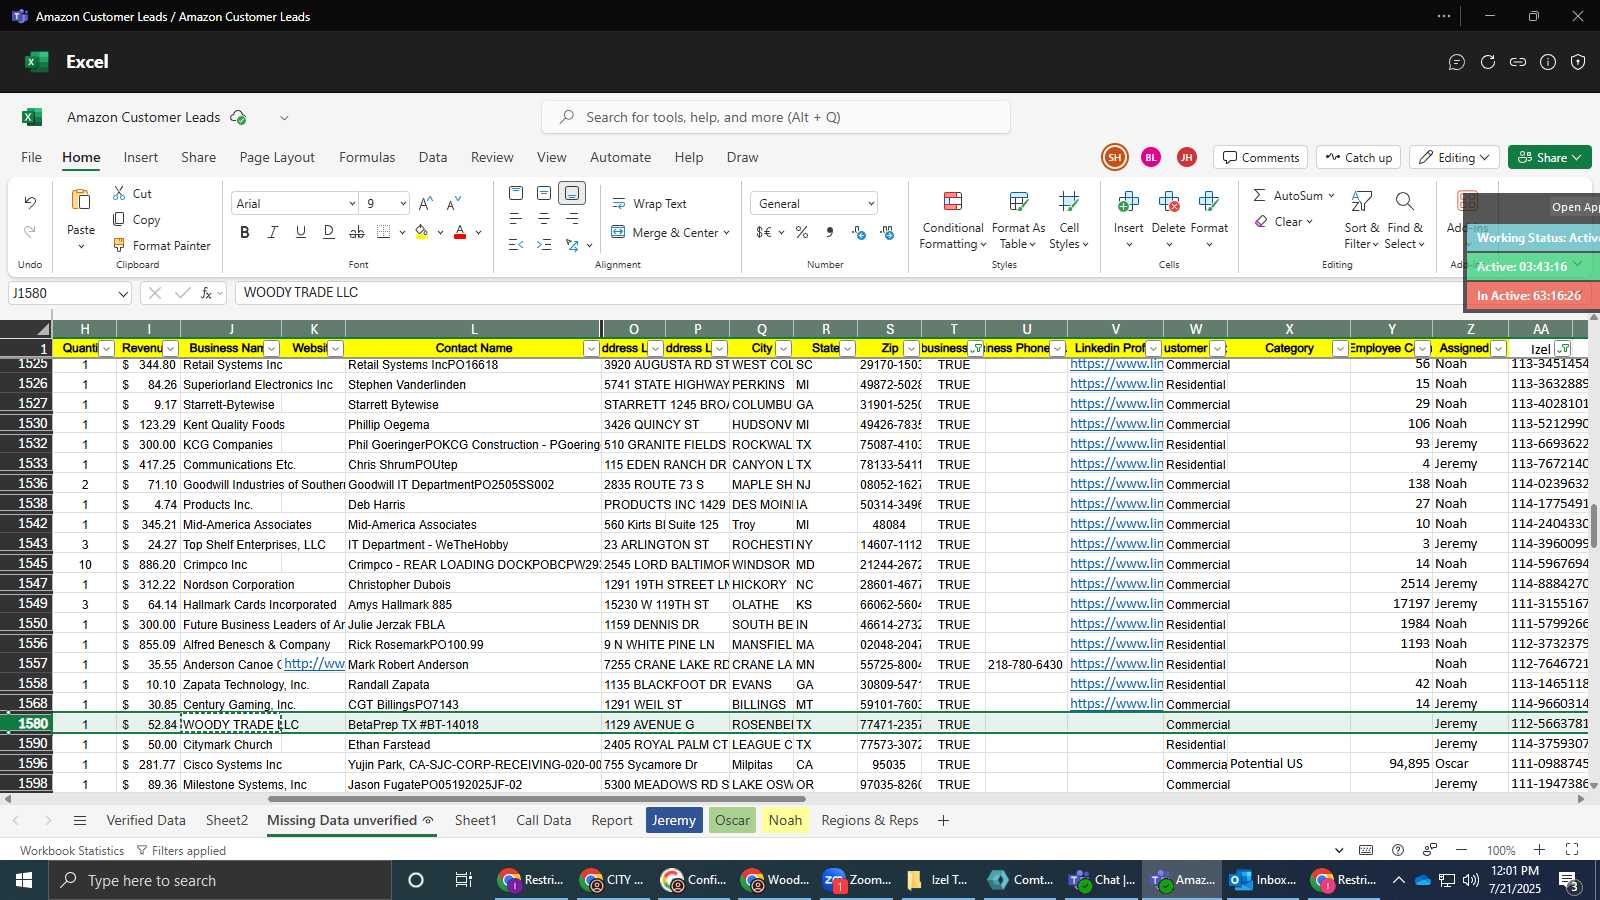Viewport: 1600px width, 900px height.
Task: Click the Format cells icon
Action: click(1208, 202)
